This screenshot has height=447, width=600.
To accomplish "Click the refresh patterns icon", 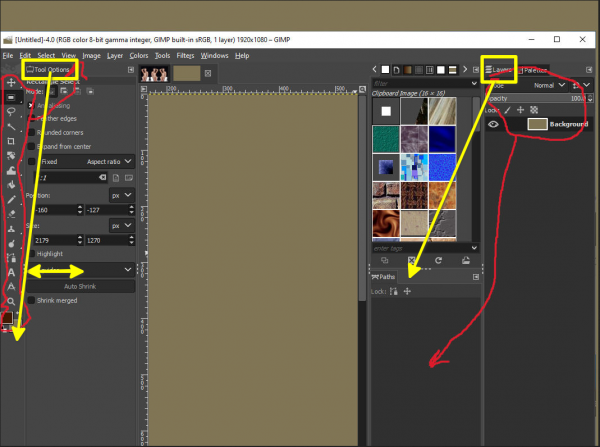I will tap(439, 260).
